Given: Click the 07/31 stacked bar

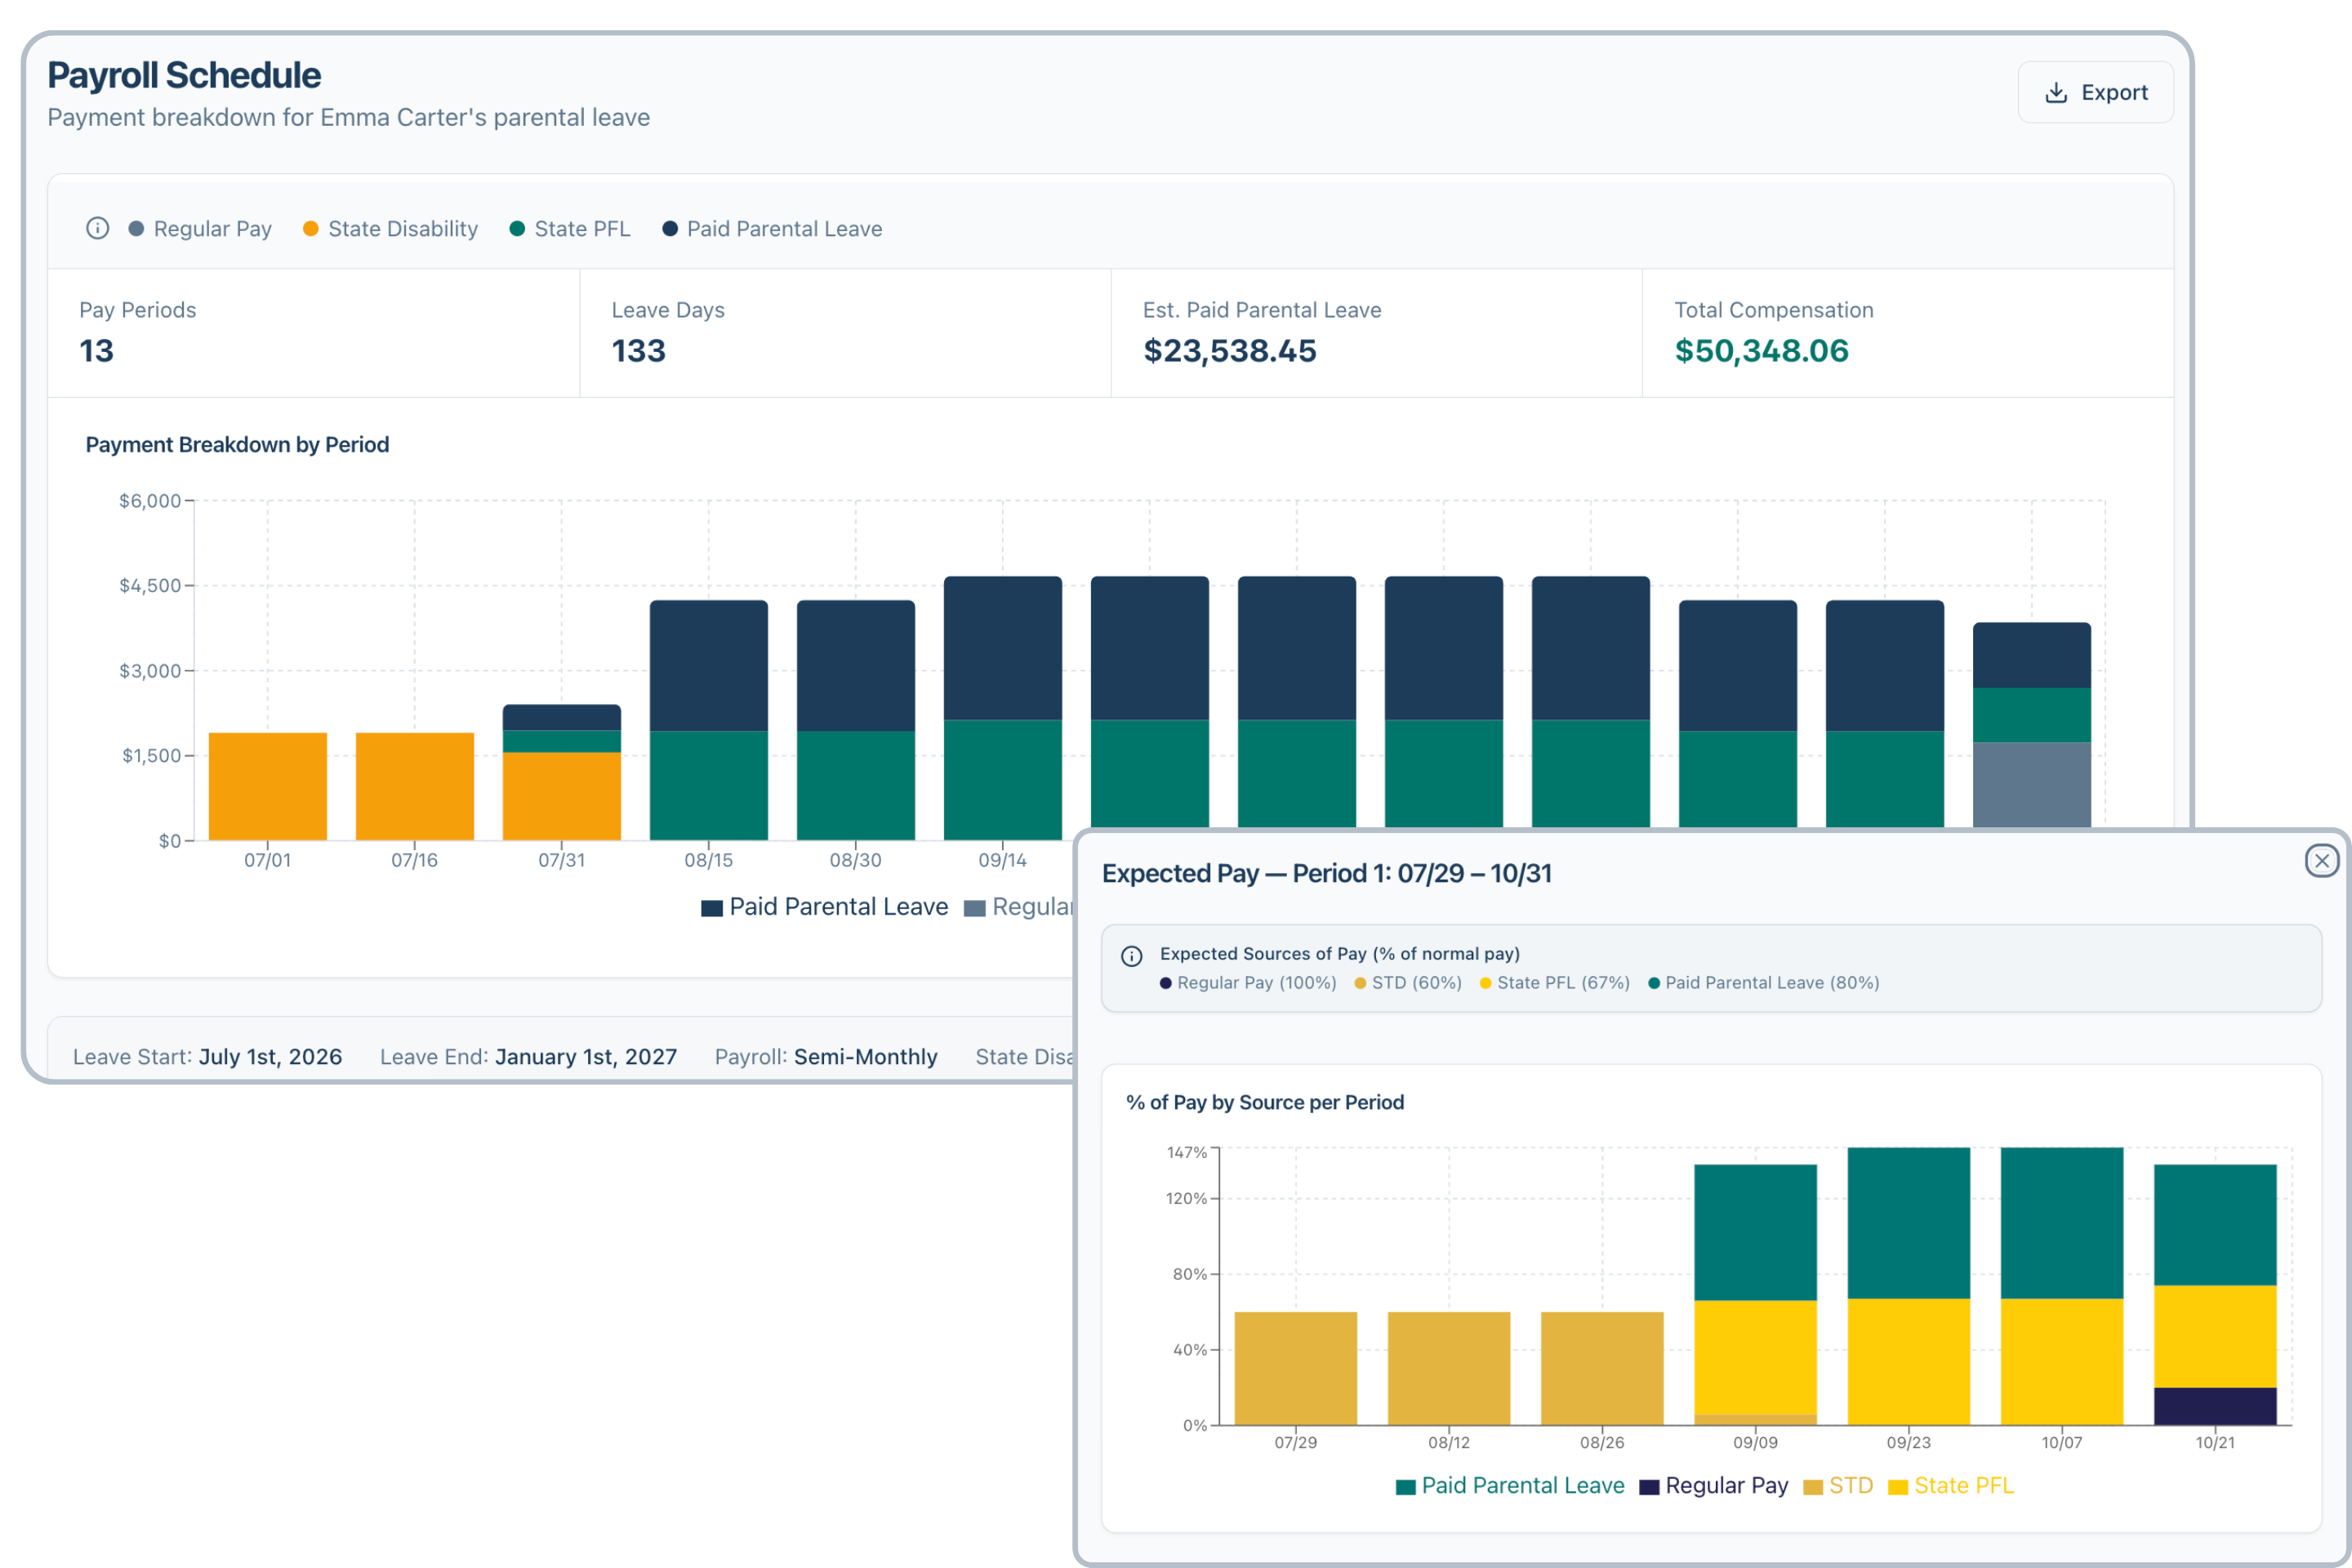Looking at the screenshot, I should 562,772.
